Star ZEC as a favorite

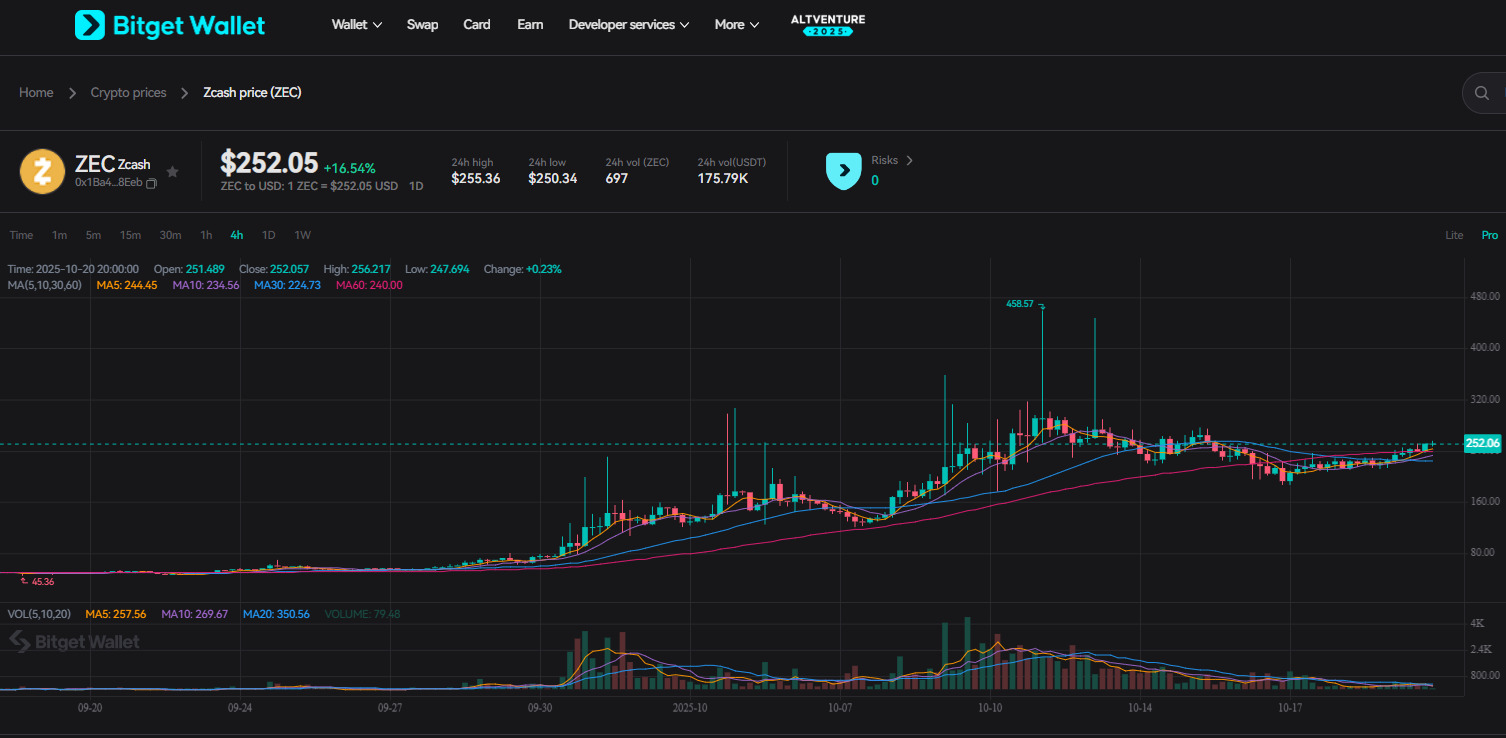(x=172, y=172)
